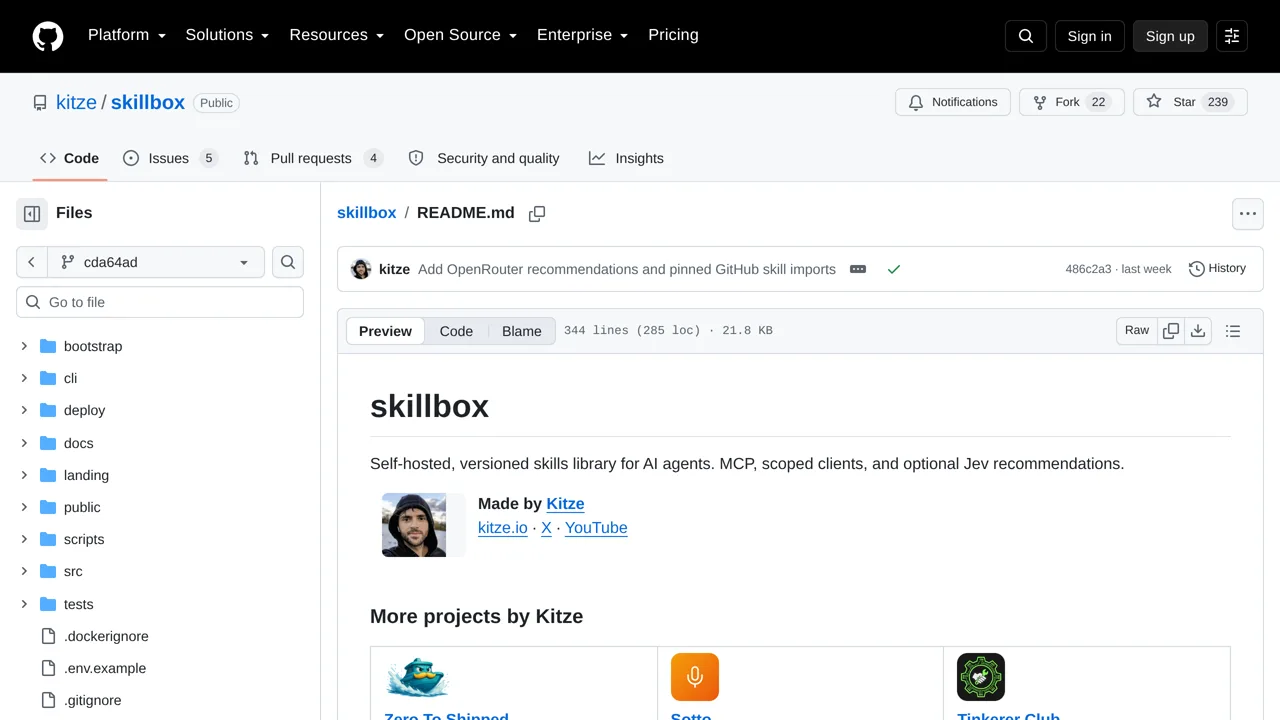Open the more file actions ellipsis menu
Viewport: 1280px width, 720px height.
(1247, 213)
